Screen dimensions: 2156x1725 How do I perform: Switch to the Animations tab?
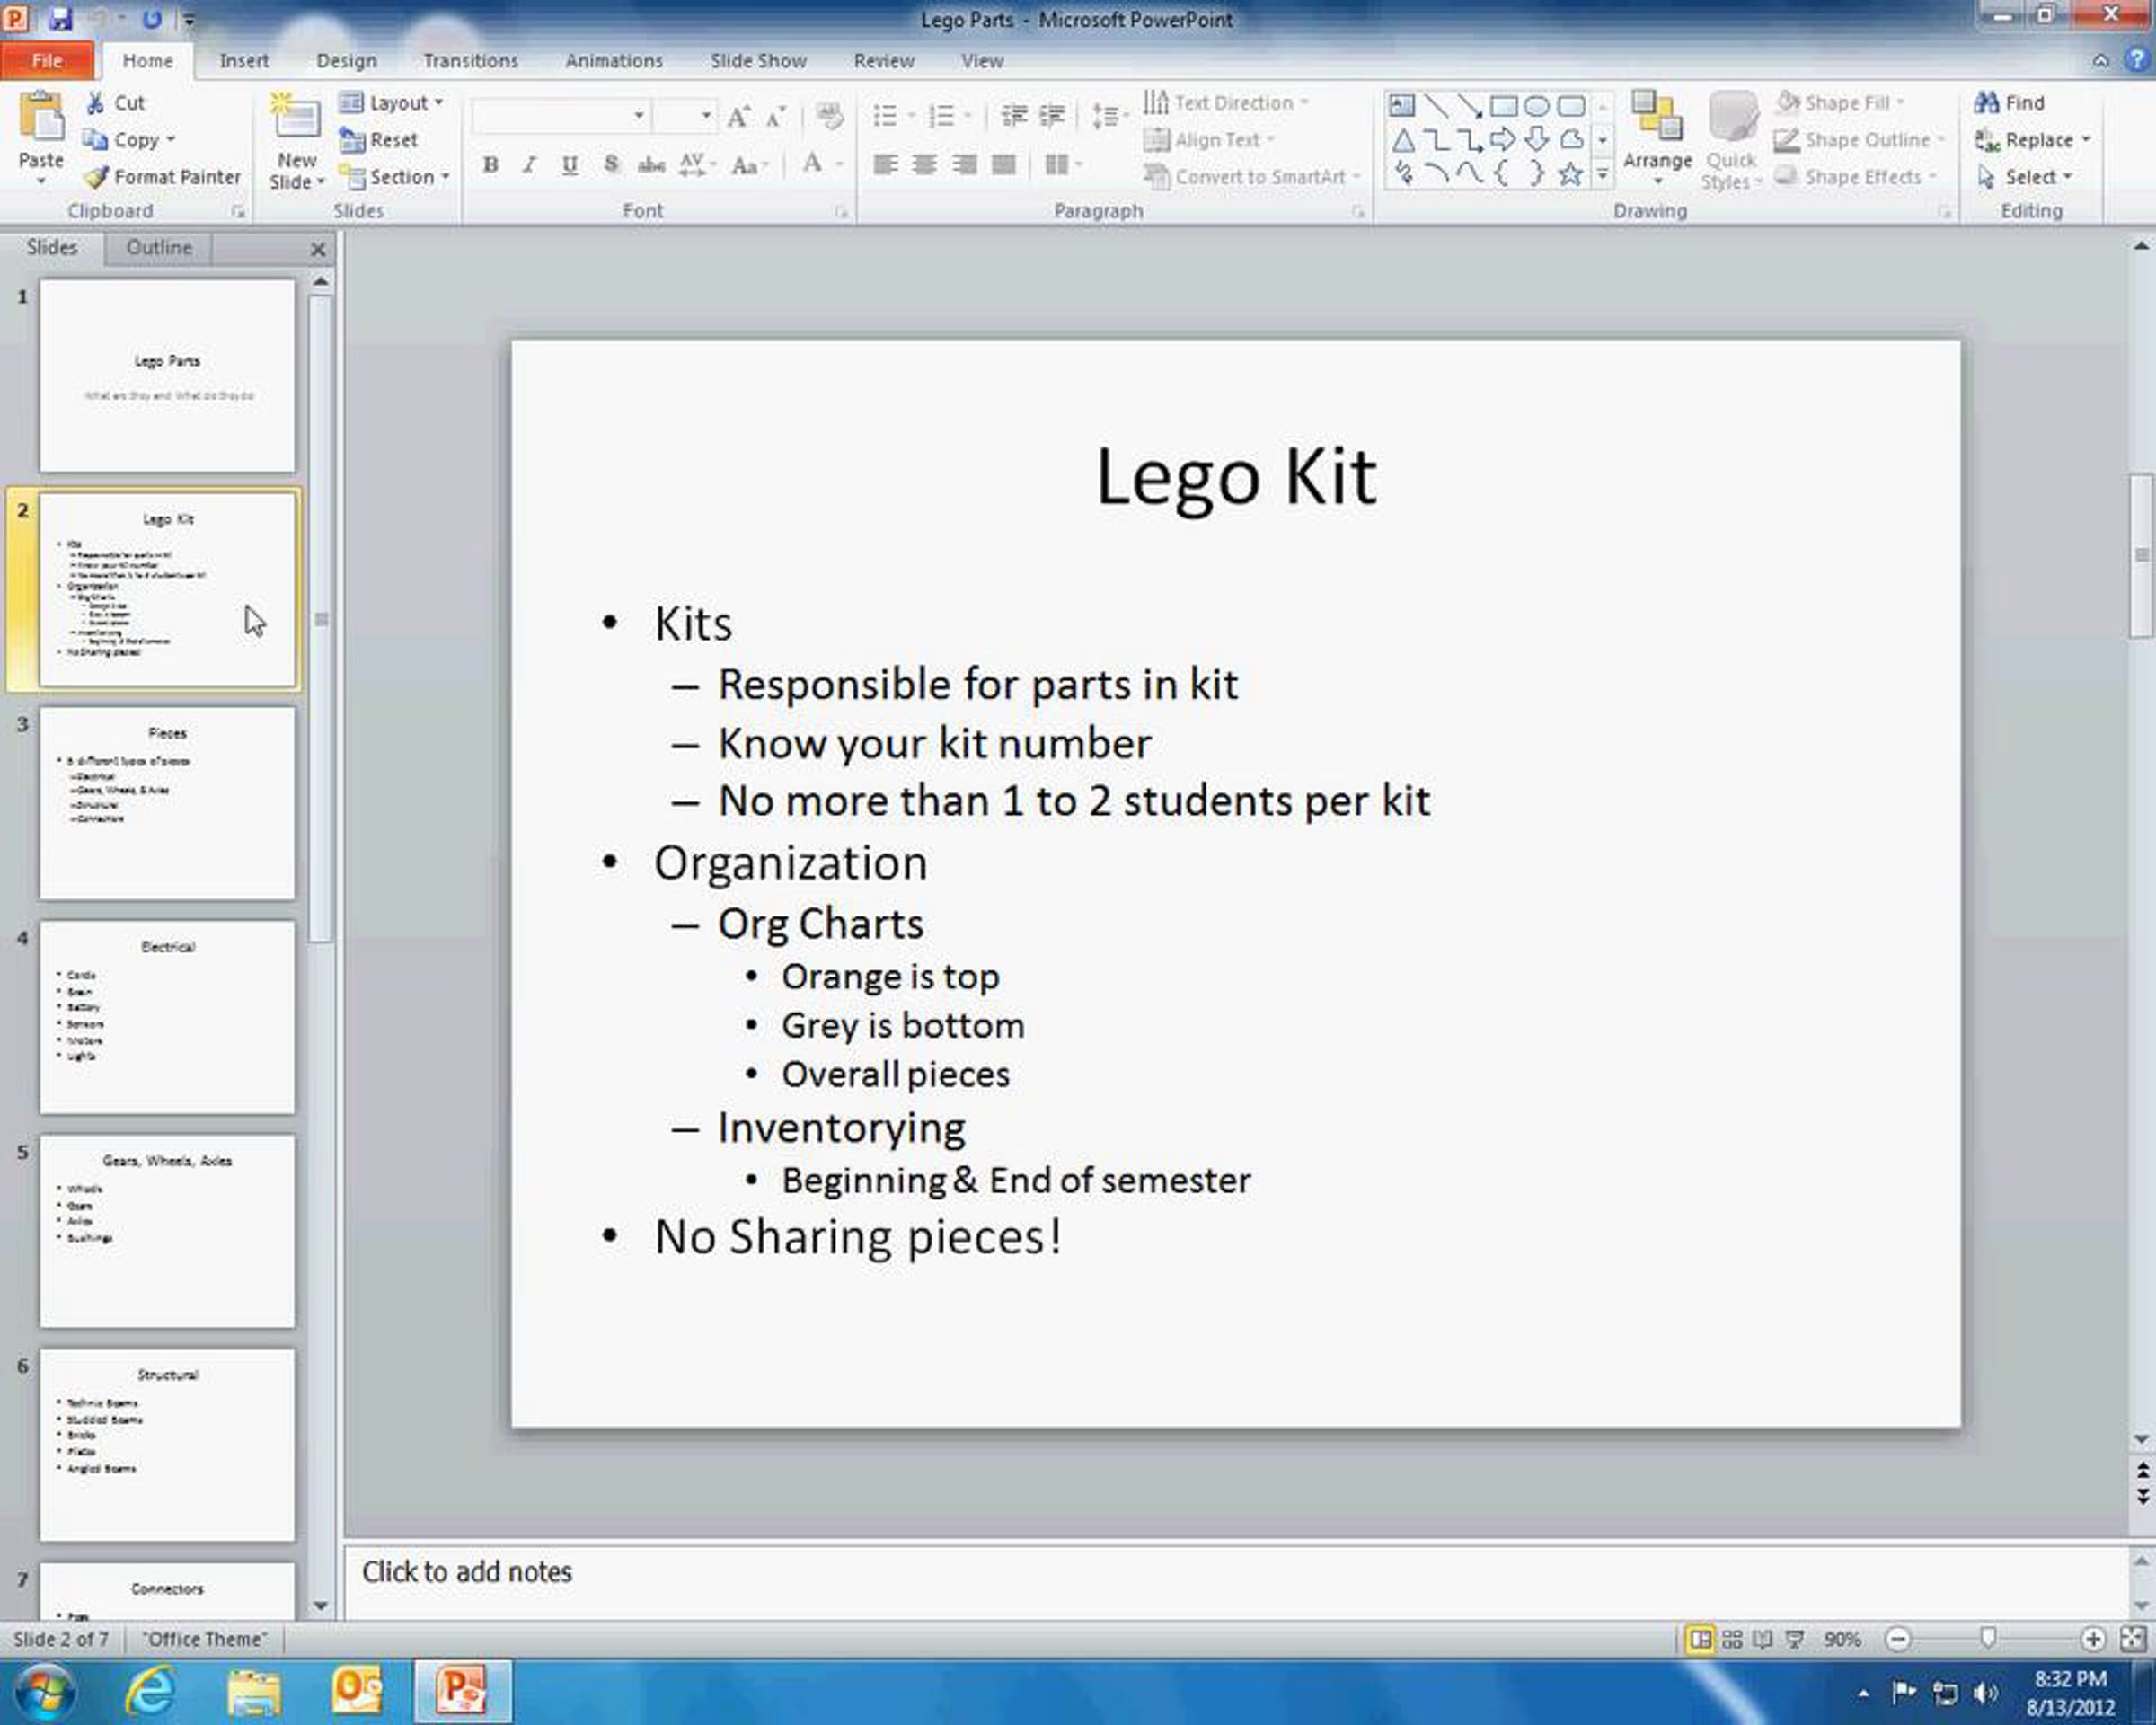(x=614, y=60)
